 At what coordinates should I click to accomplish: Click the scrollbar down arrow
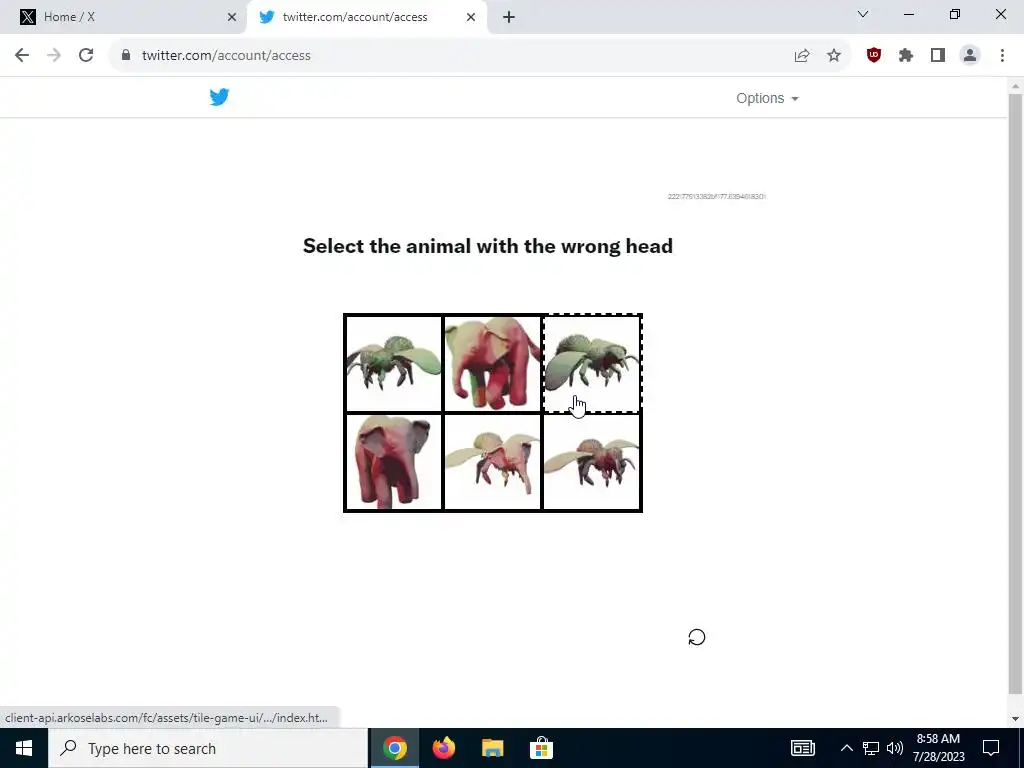point(1015,719)
